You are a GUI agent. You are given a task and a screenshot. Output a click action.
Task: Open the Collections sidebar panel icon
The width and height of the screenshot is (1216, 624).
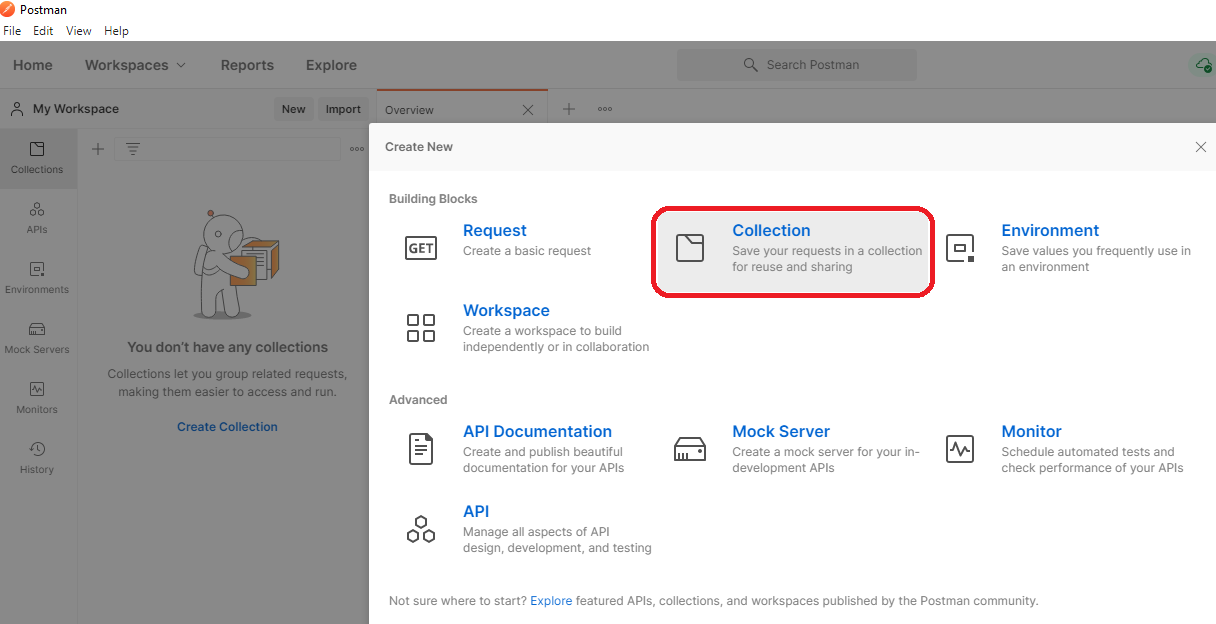click(37, 150)
